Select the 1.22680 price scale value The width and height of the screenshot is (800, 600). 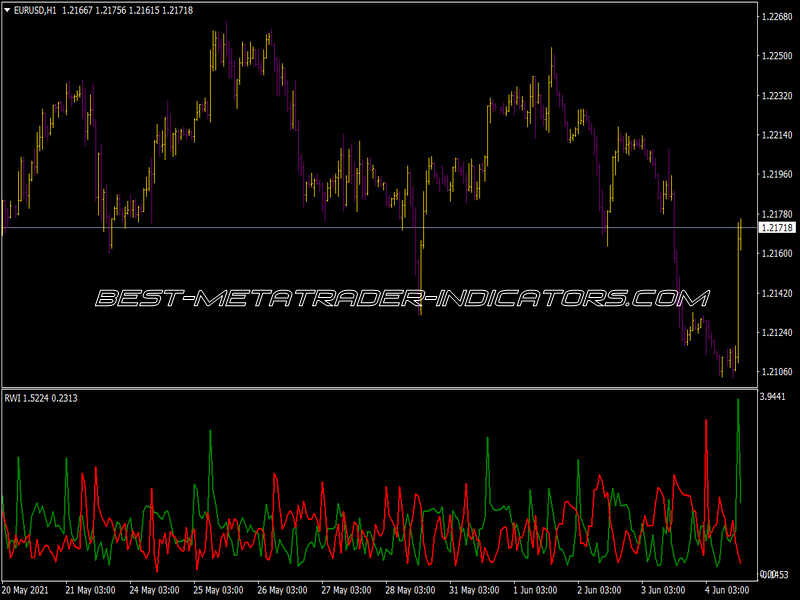[x=777, y=17]
